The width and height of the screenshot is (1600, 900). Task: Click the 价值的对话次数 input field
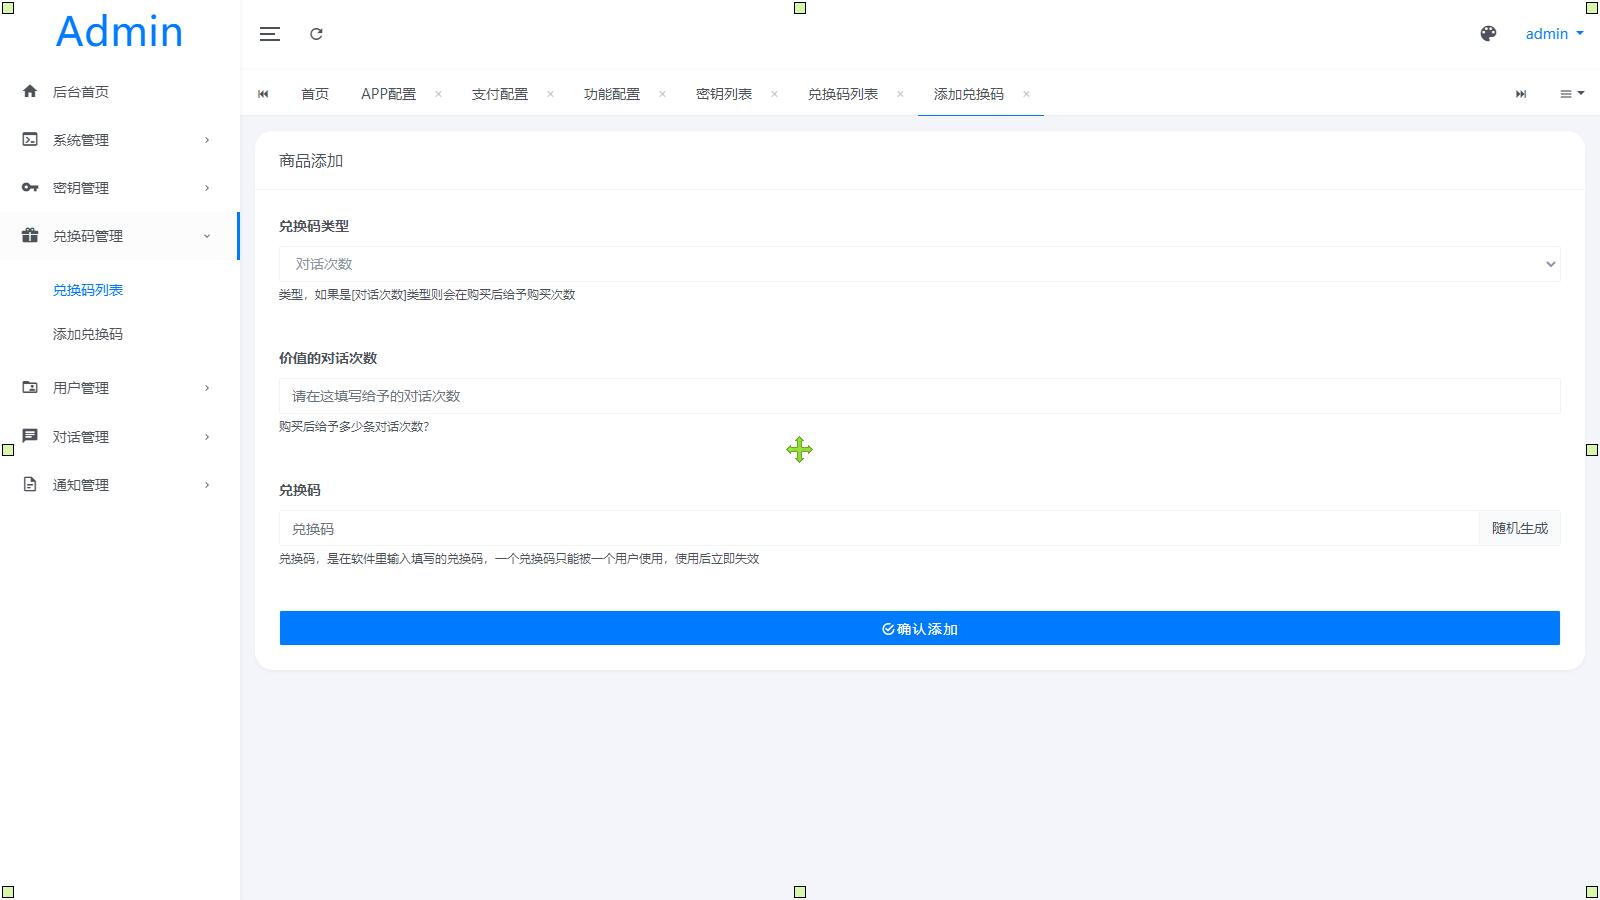point(919,396)
